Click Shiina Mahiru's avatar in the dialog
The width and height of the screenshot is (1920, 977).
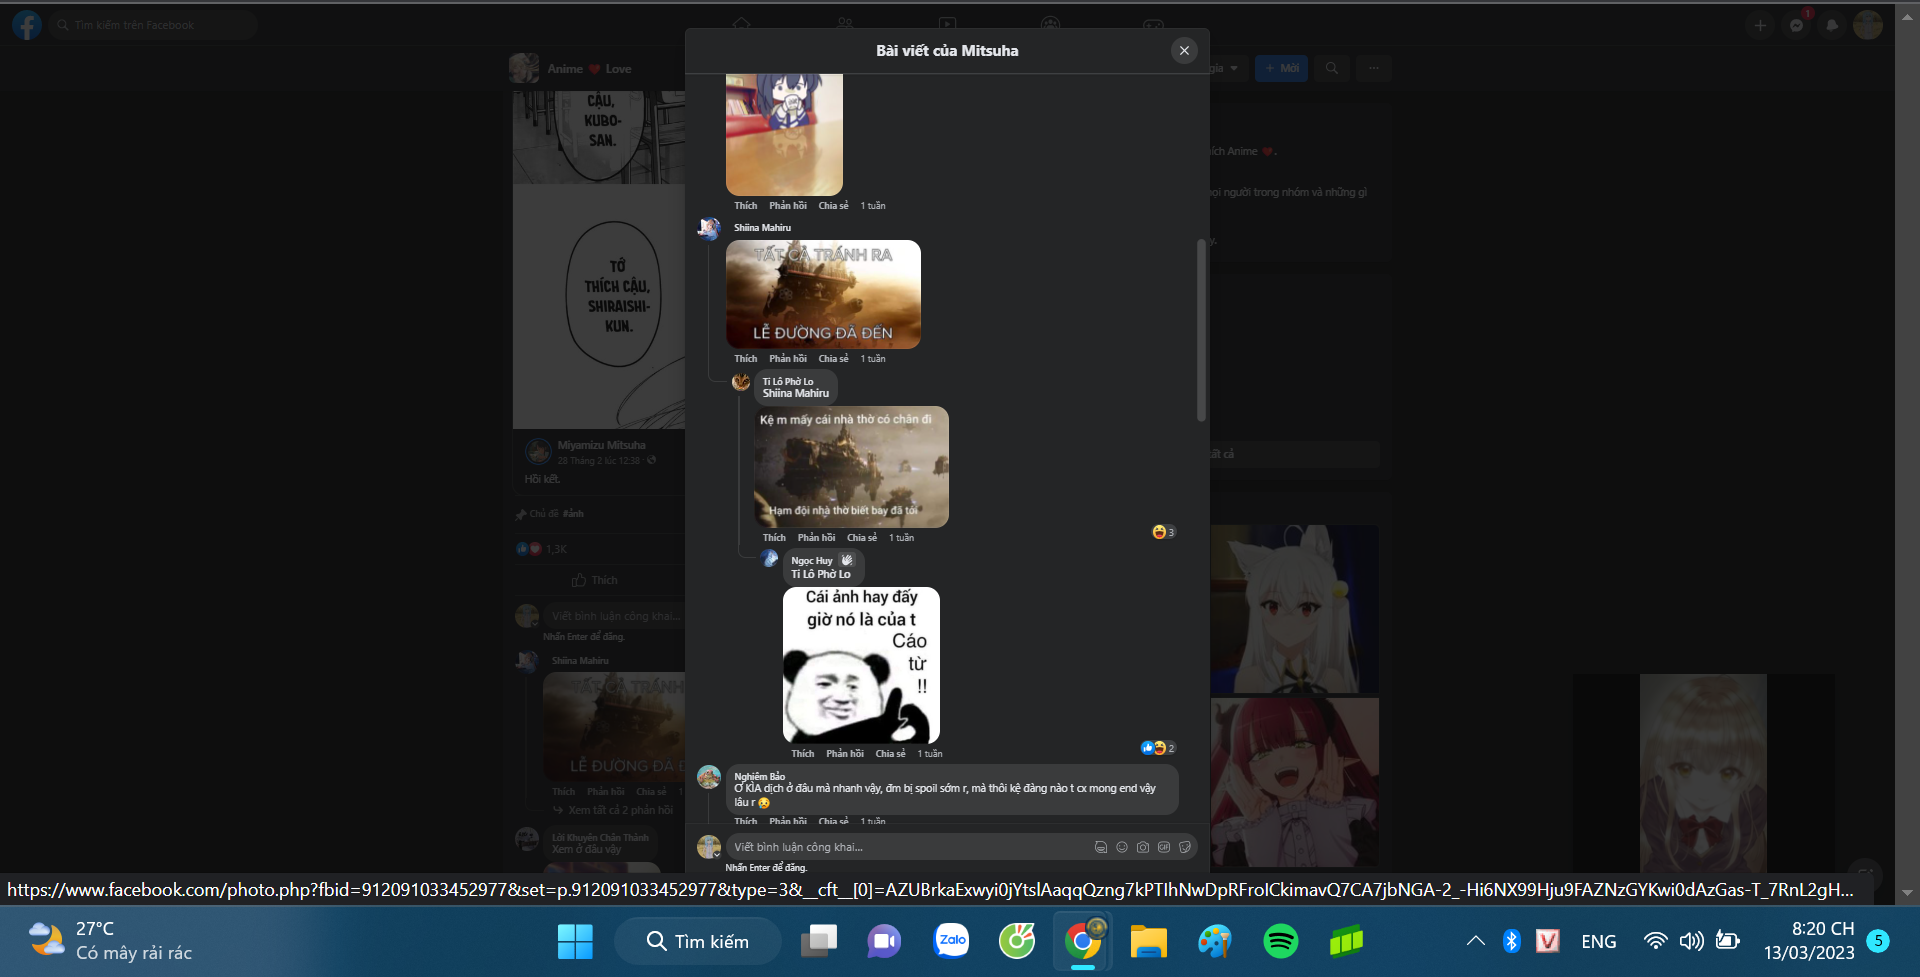[x=709, y=229]
